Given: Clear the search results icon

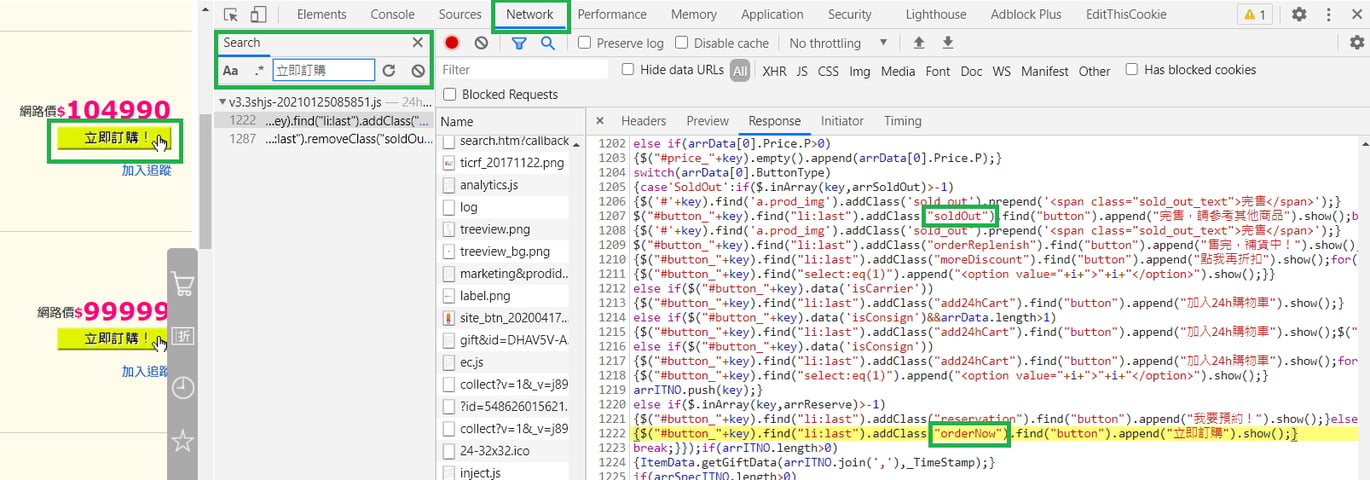Looking at the screenshot, I should pyautogui.click(x=417, y=71).
